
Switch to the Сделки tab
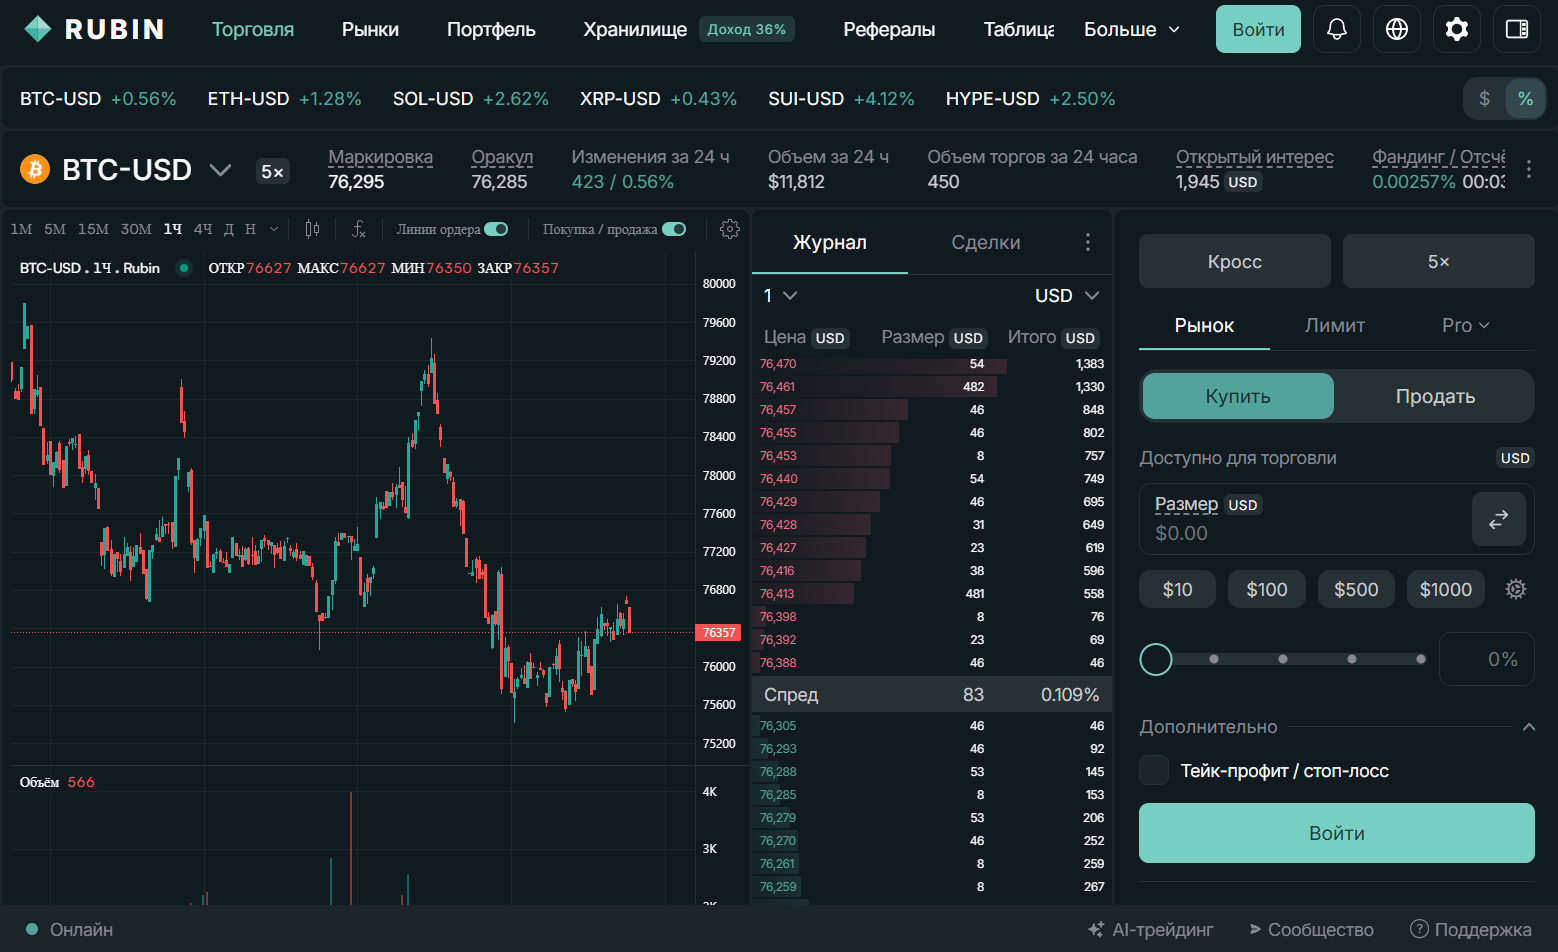(986, 242)
